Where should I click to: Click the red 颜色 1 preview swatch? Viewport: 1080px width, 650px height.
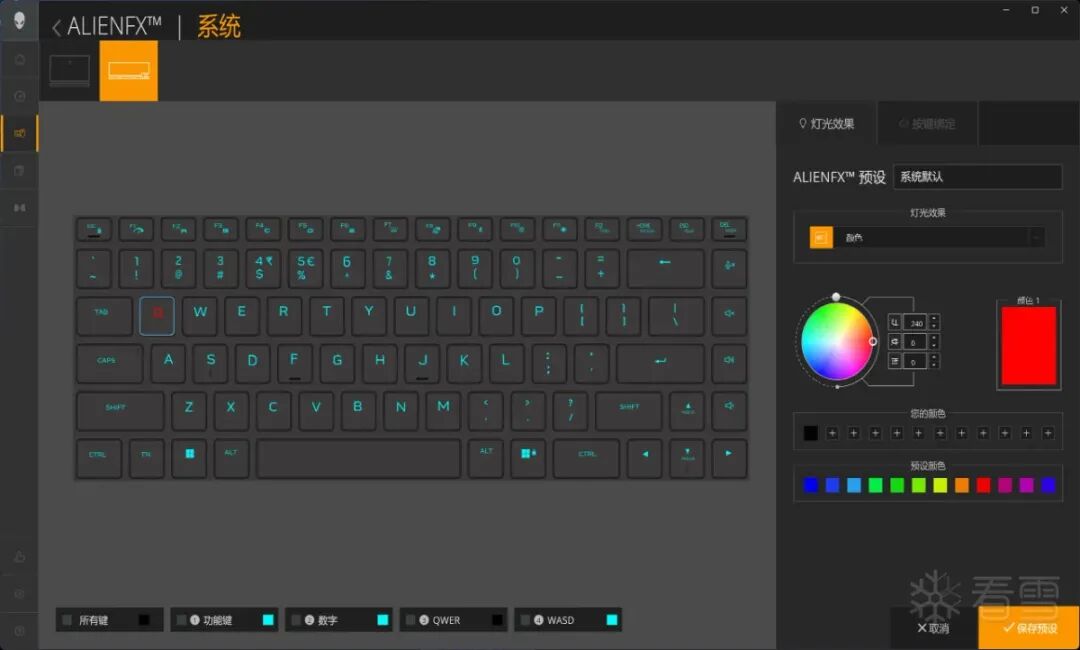1028,346
